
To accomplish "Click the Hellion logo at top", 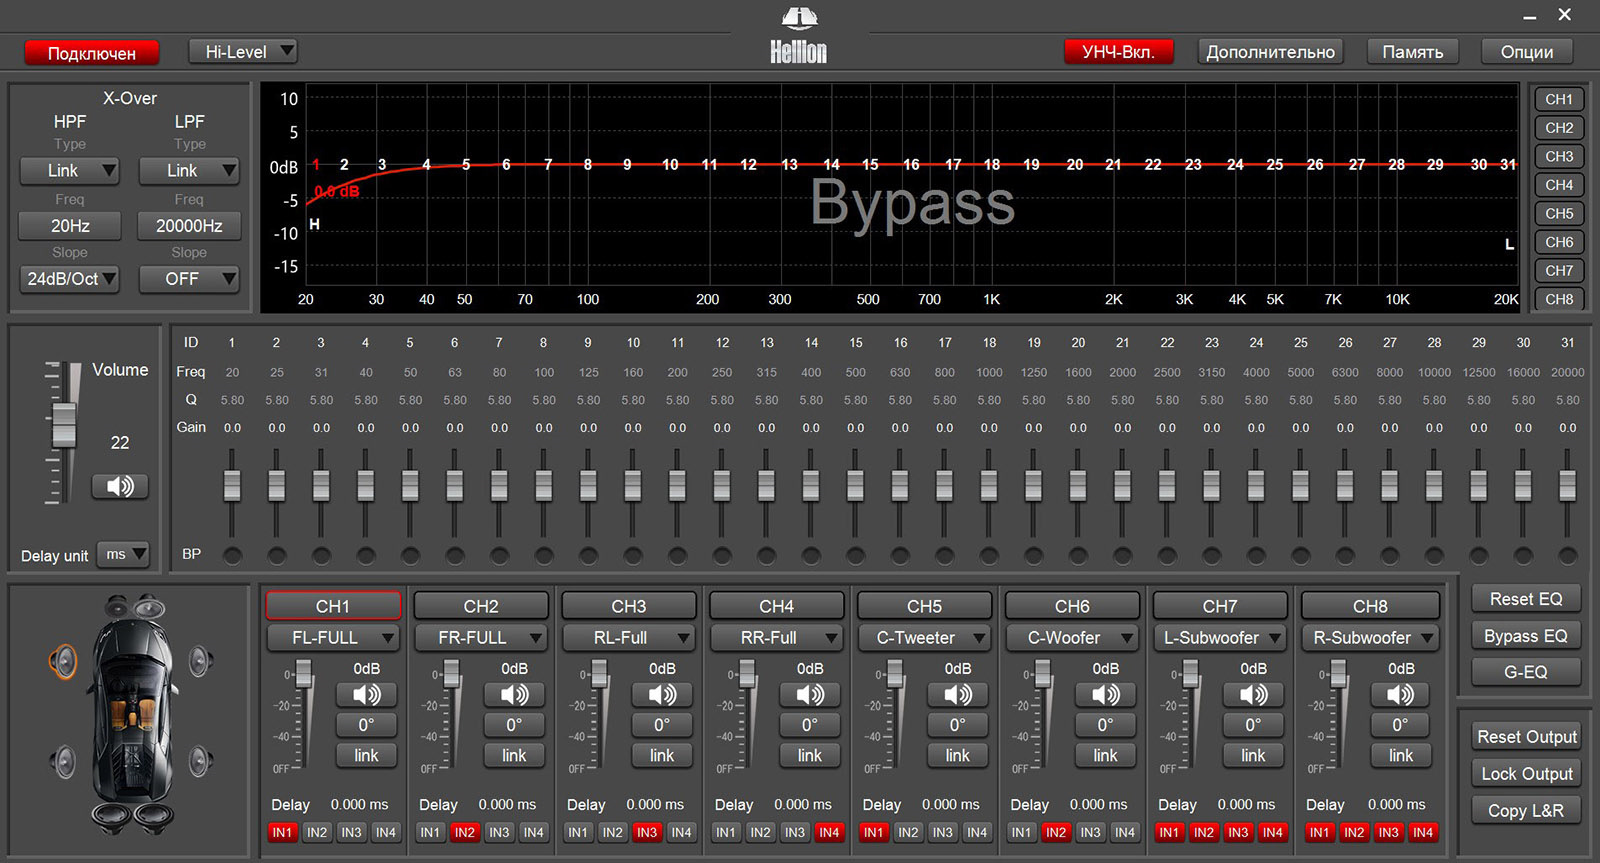I will (x=798, y=36).
